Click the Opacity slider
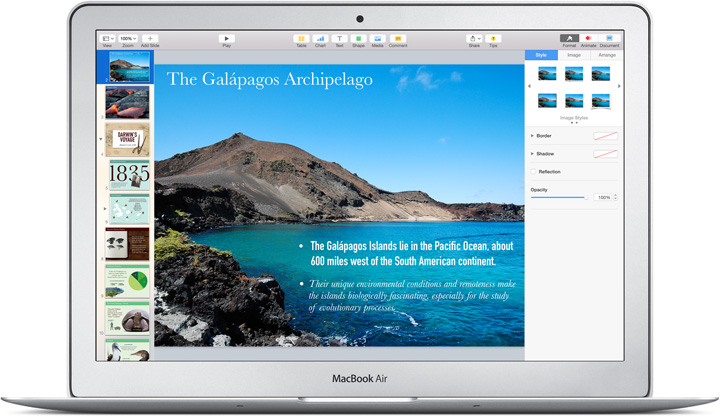Image resolution: width=721 pixels, height=419 pixels. 558,198
